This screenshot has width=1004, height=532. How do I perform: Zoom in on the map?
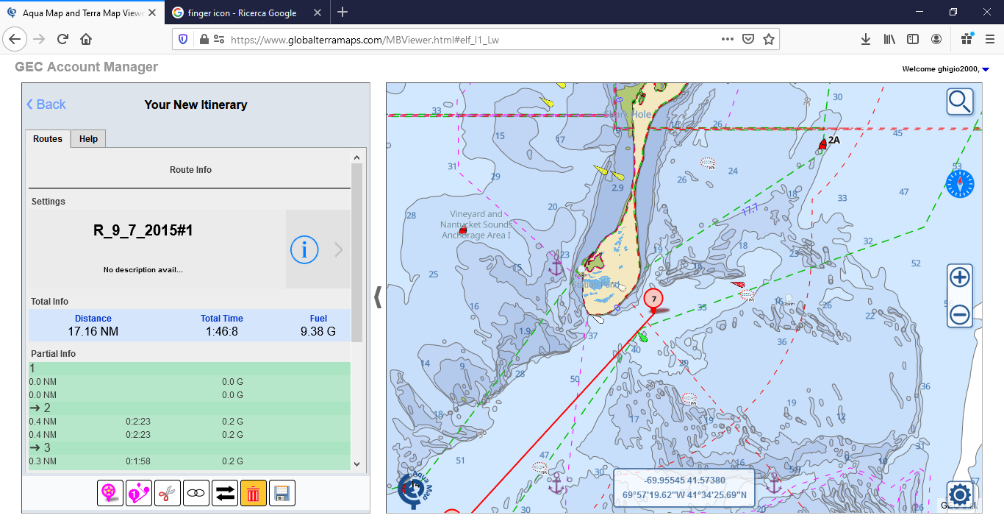tap(959, 277)
